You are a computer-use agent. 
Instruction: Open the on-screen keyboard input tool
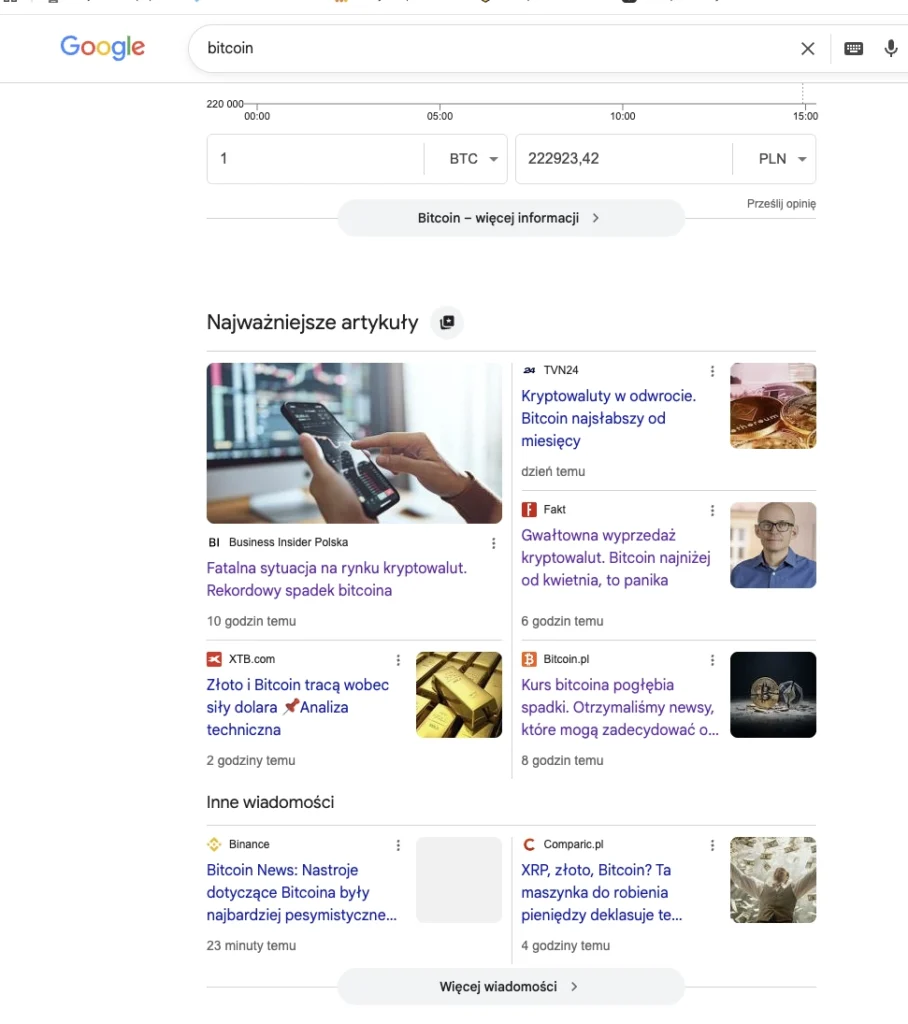pyautogui.click(x=853, y=48)
